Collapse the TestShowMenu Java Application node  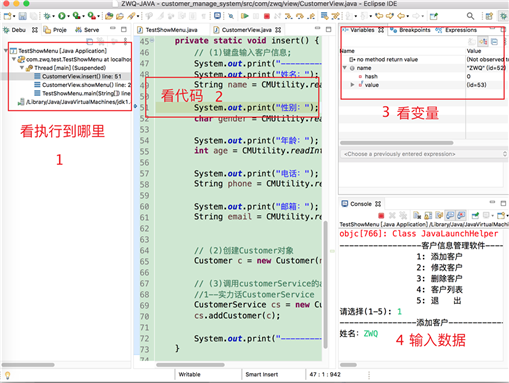[x=6, y=51]
